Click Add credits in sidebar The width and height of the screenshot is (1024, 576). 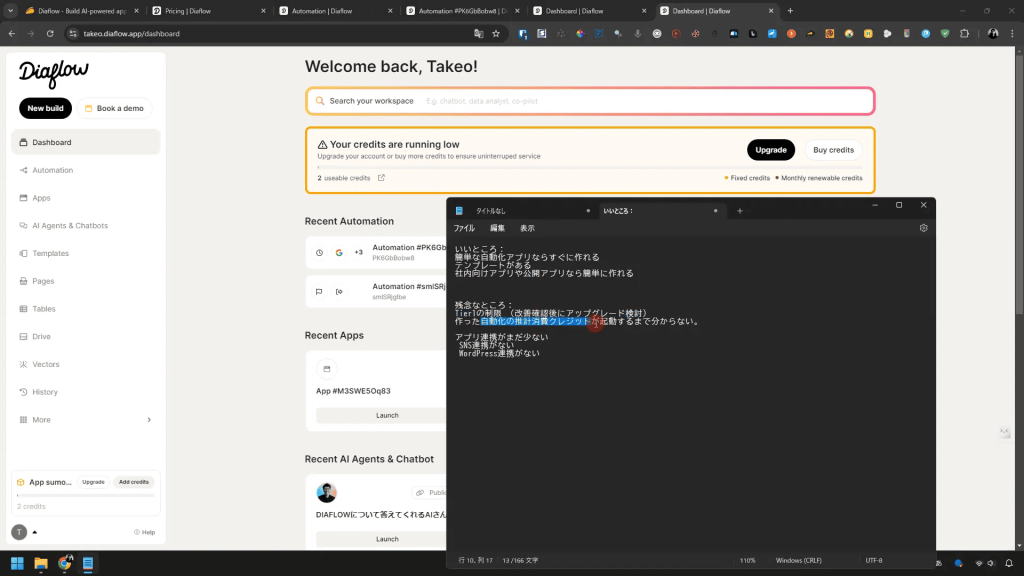134,482
